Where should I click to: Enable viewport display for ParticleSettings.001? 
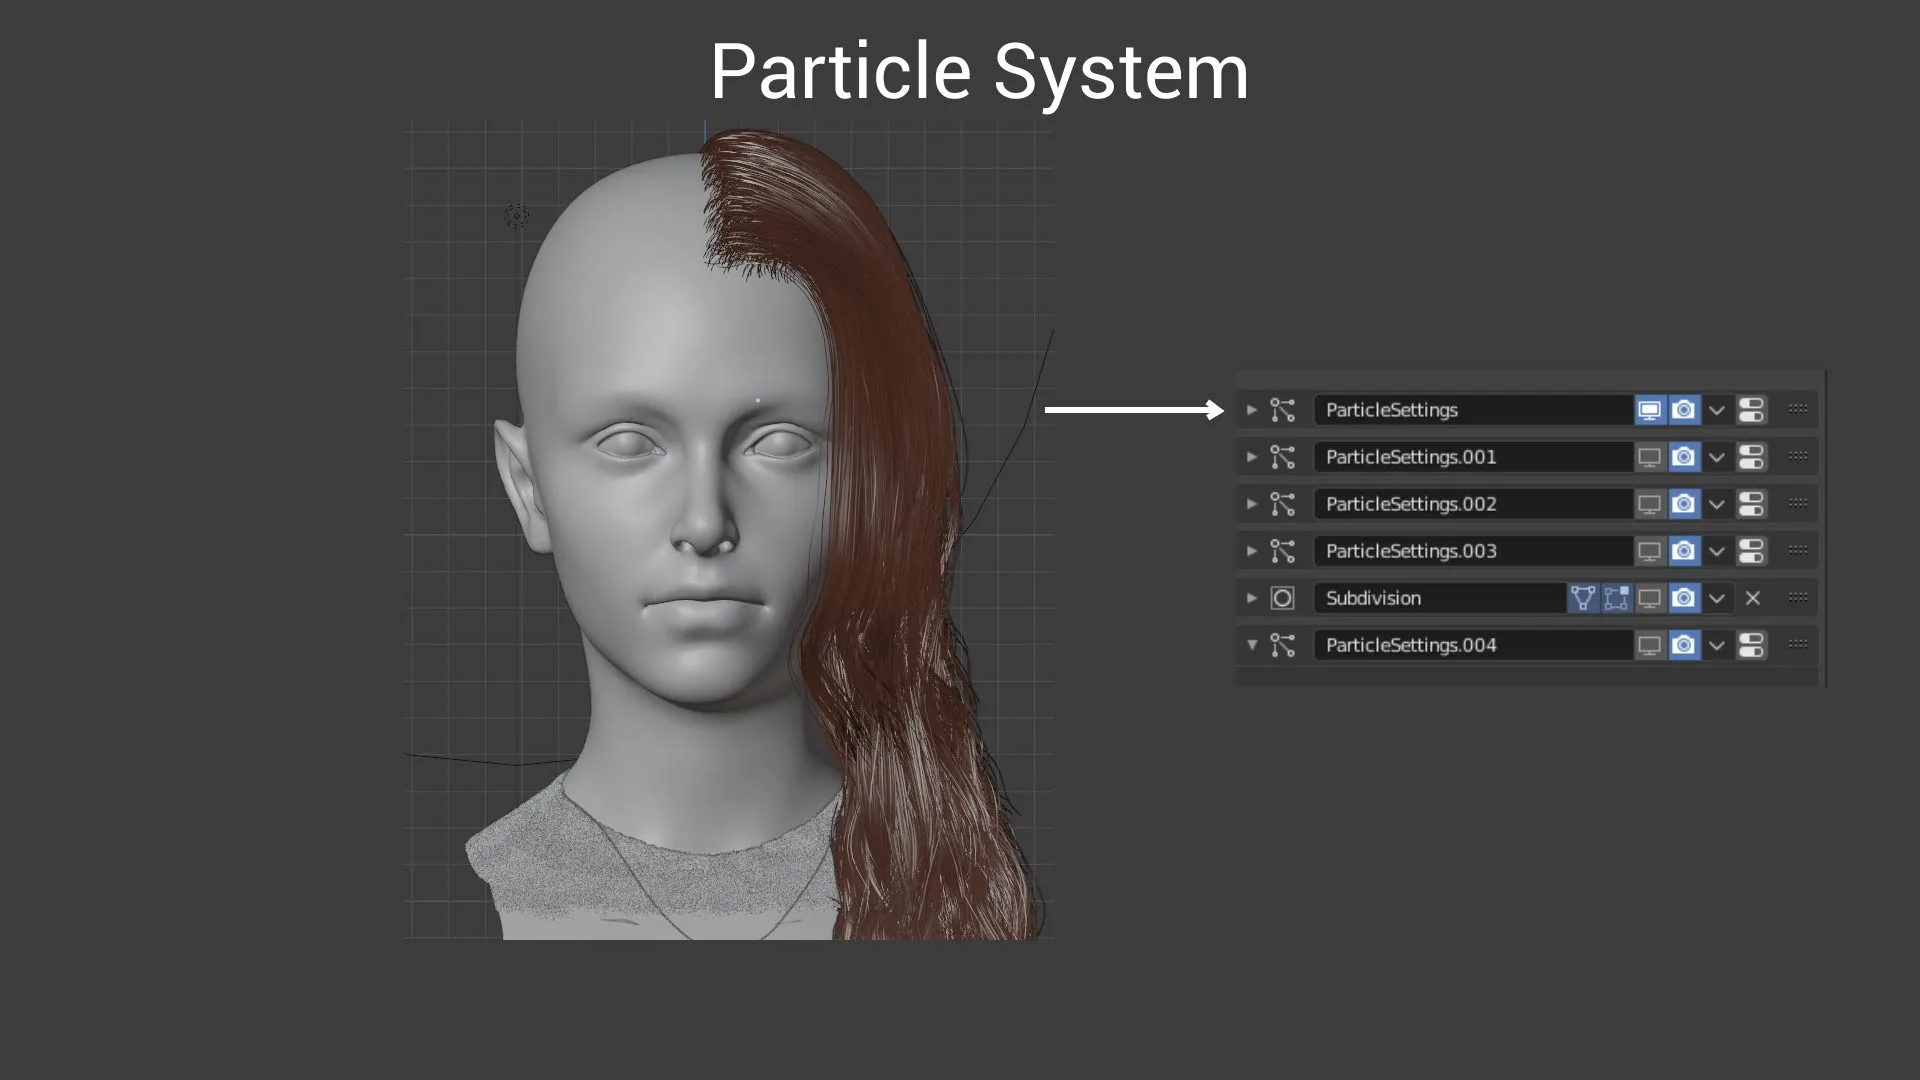pyautogui.click(x=1649, y=457)
